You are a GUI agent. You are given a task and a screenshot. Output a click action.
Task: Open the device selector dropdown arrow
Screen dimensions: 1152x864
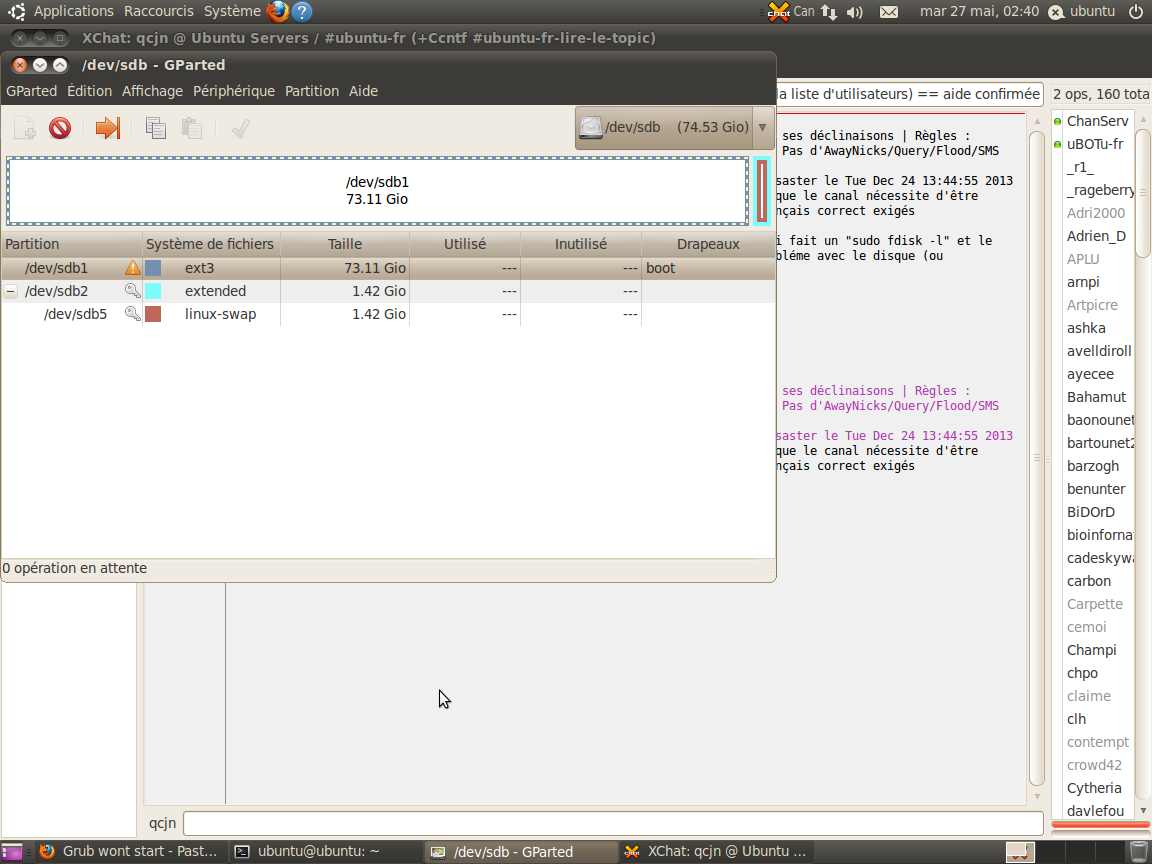click(763, 127)
